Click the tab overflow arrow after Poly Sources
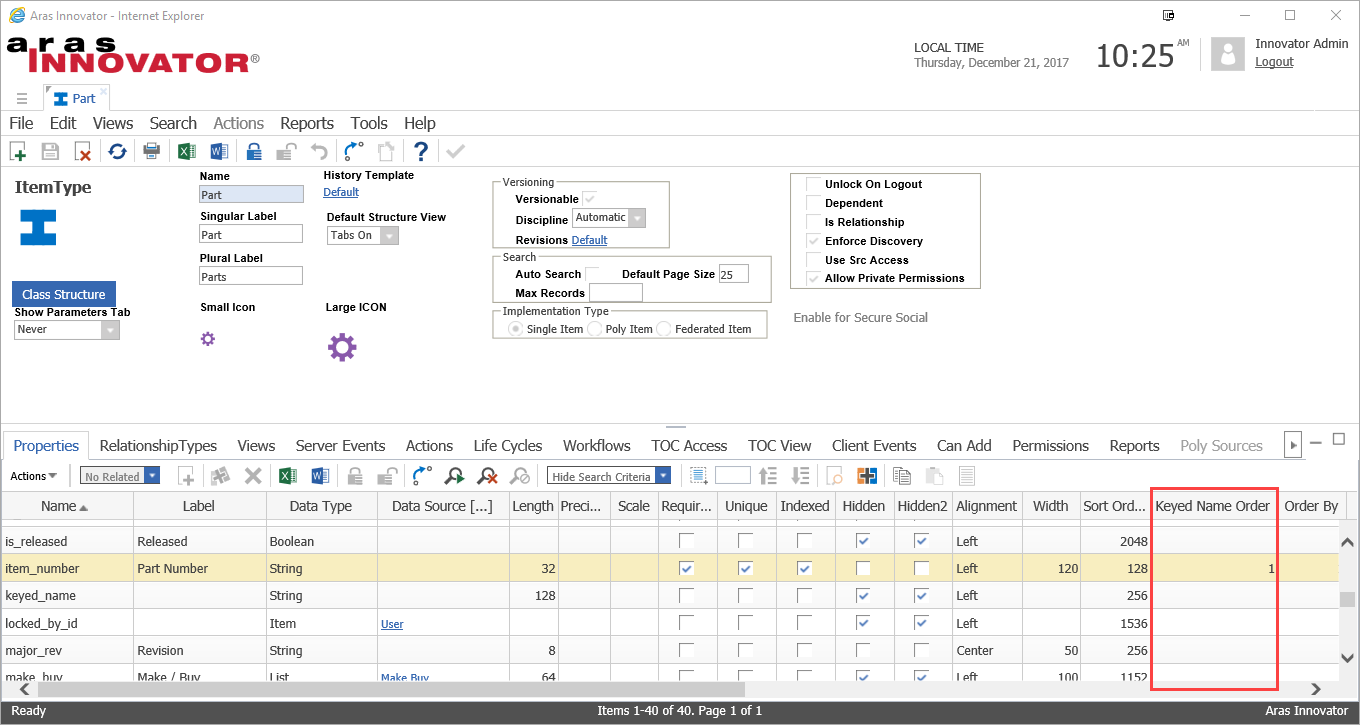 click(x=1294, y=445)
